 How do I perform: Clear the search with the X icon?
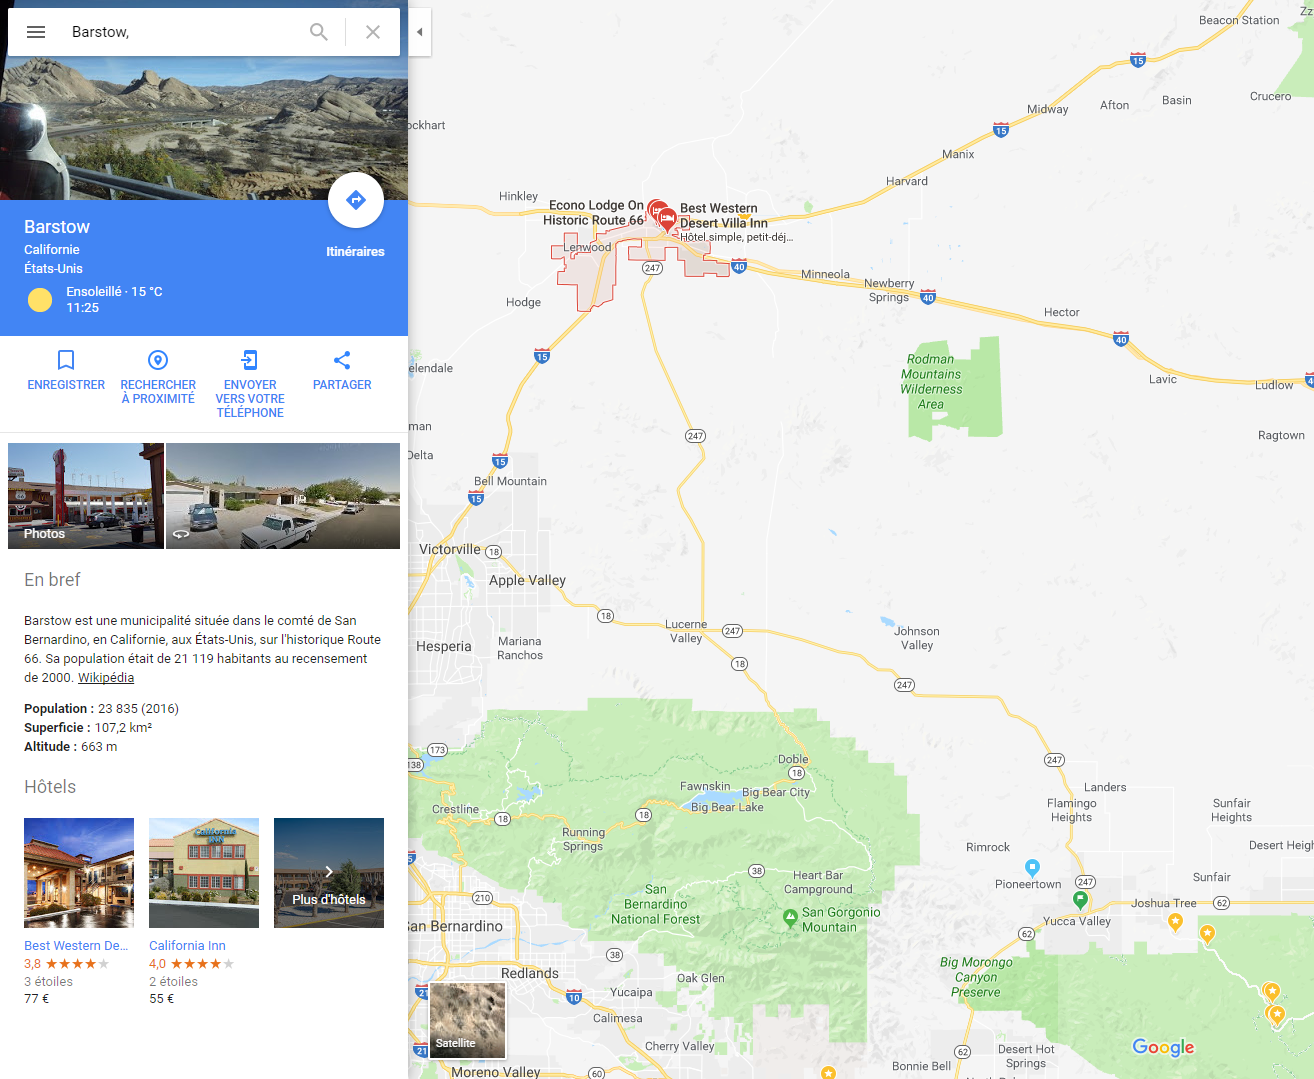373,32
